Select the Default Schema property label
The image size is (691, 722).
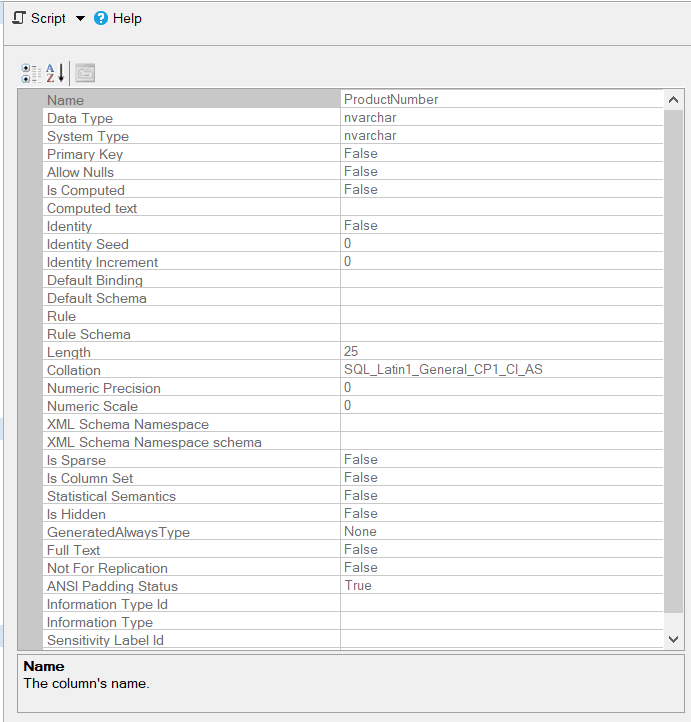97,298
